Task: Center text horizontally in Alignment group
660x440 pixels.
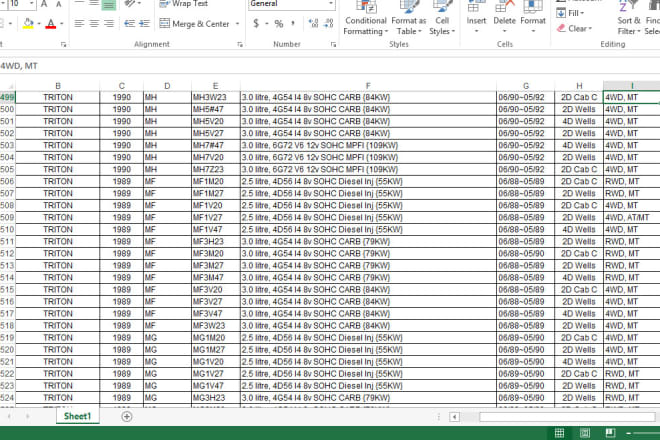Action: click(94, 24)
